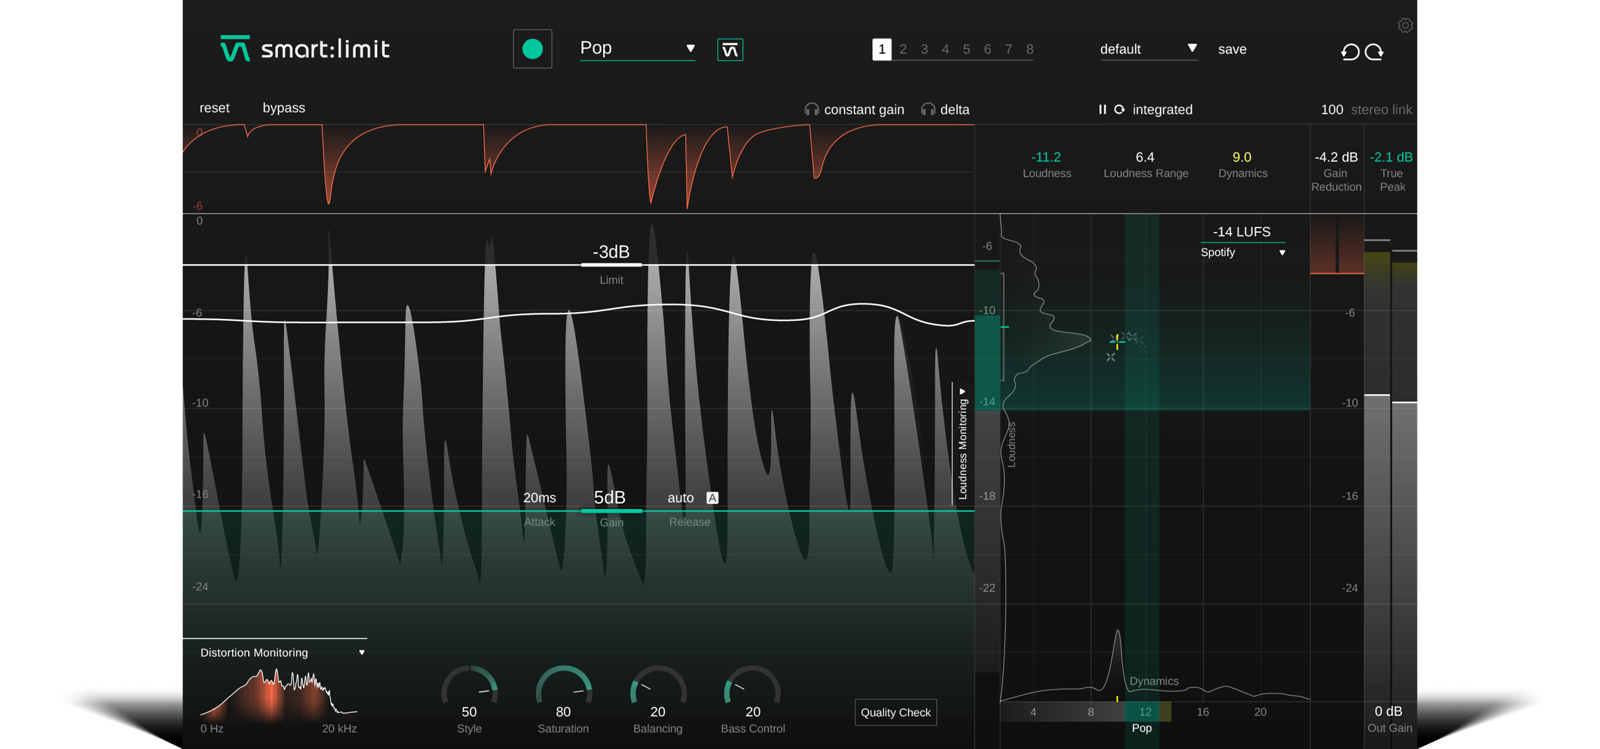Click the distortion monitoring spectrum display

278,694
